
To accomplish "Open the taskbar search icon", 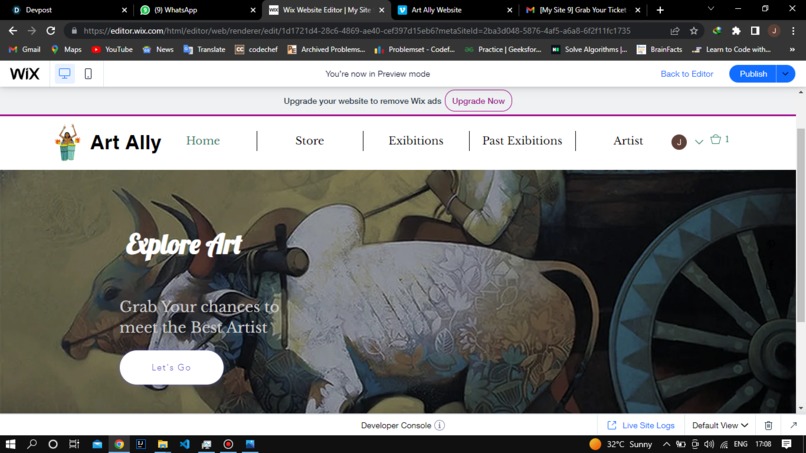I will click(32, 444).
